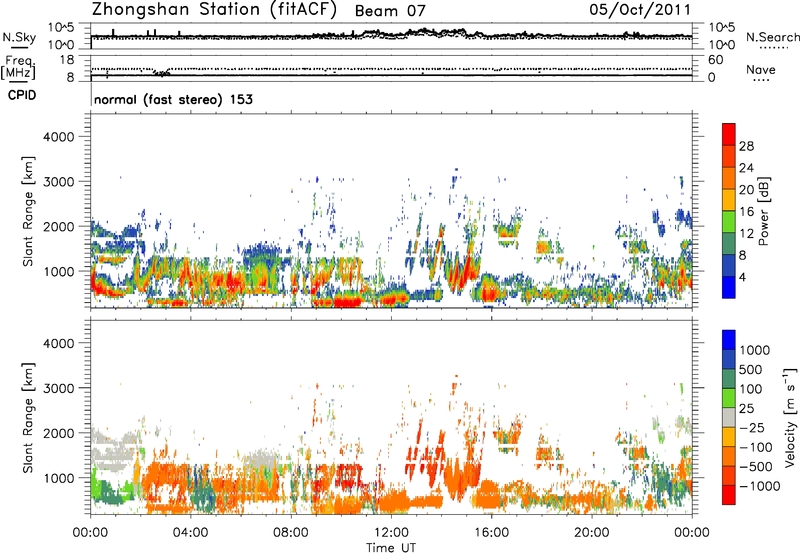The image size is (800, 554).
Task: Click the blue bottom segment of power colorbar
Action: point(729,287)
